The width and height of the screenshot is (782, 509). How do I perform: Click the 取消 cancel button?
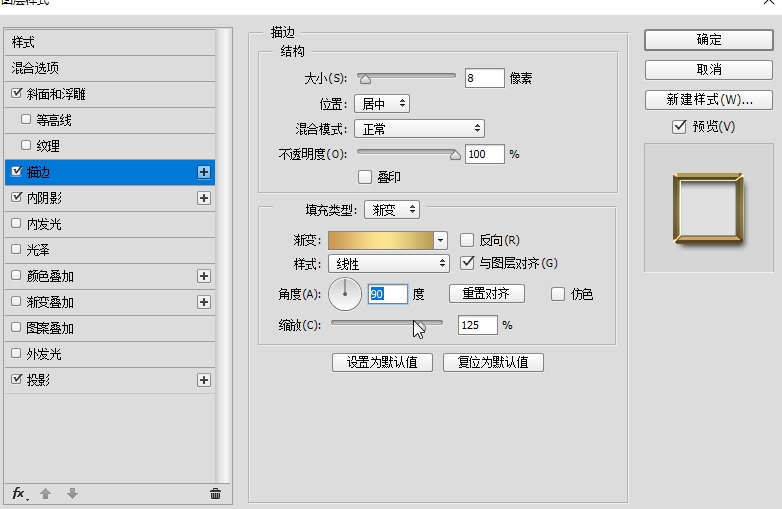point(709,70)
